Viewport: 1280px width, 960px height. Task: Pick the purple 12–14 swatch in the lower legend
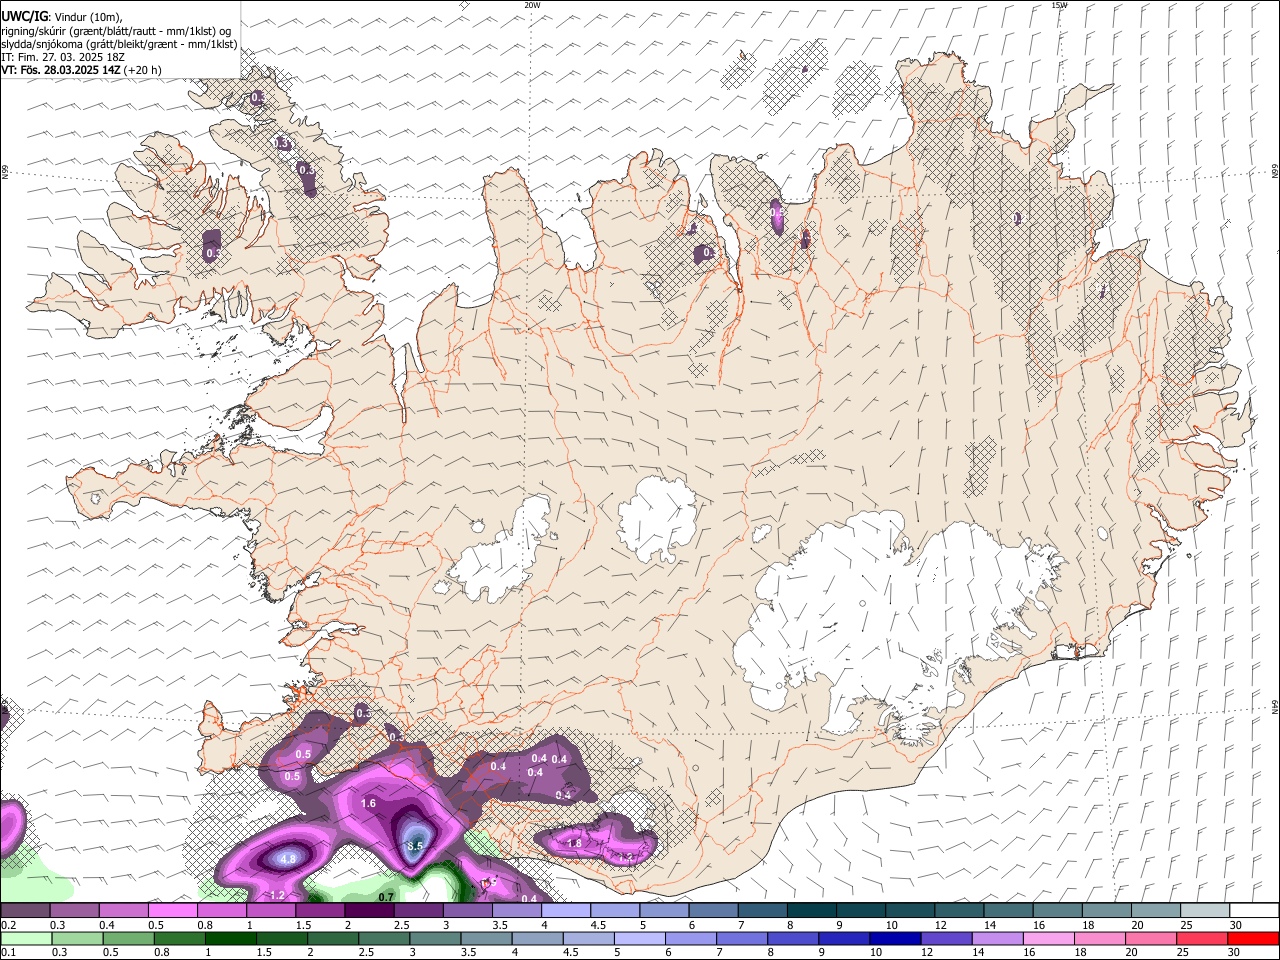tap(947, 939)
